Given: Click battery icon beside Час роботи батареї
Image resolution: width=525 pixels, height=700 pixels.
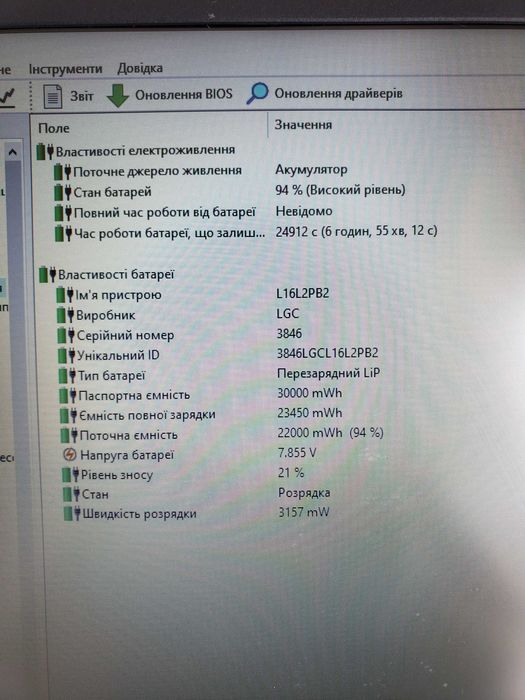Looking at the screenshot, I should tap(64, 233).
